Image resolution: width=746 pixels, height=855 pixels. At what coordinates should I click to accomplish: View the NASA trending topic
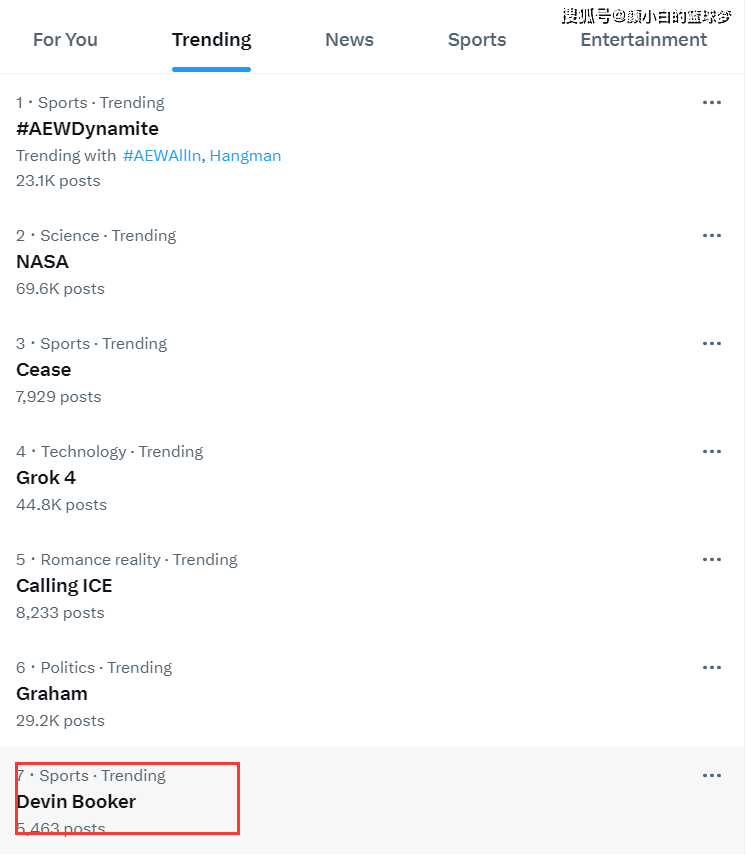pyautogui.click(x=43, y=262)
